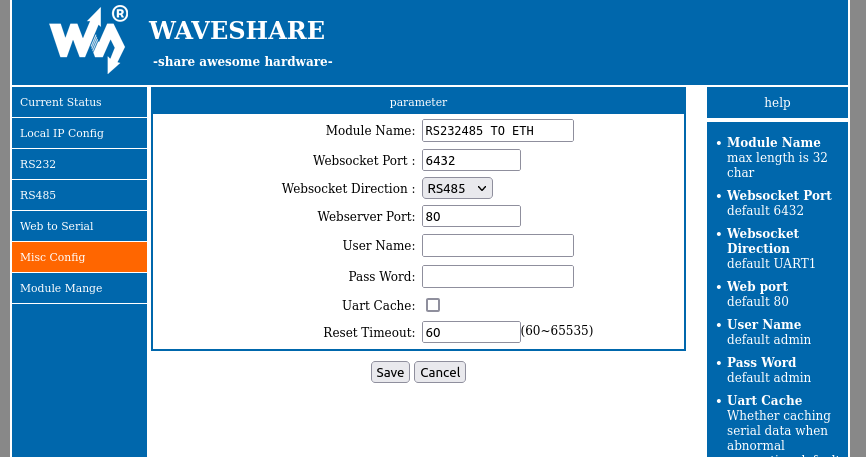Click the Waveshare logo icon
Viewport: 866px width, 457px height.
[x=88, y=40]
